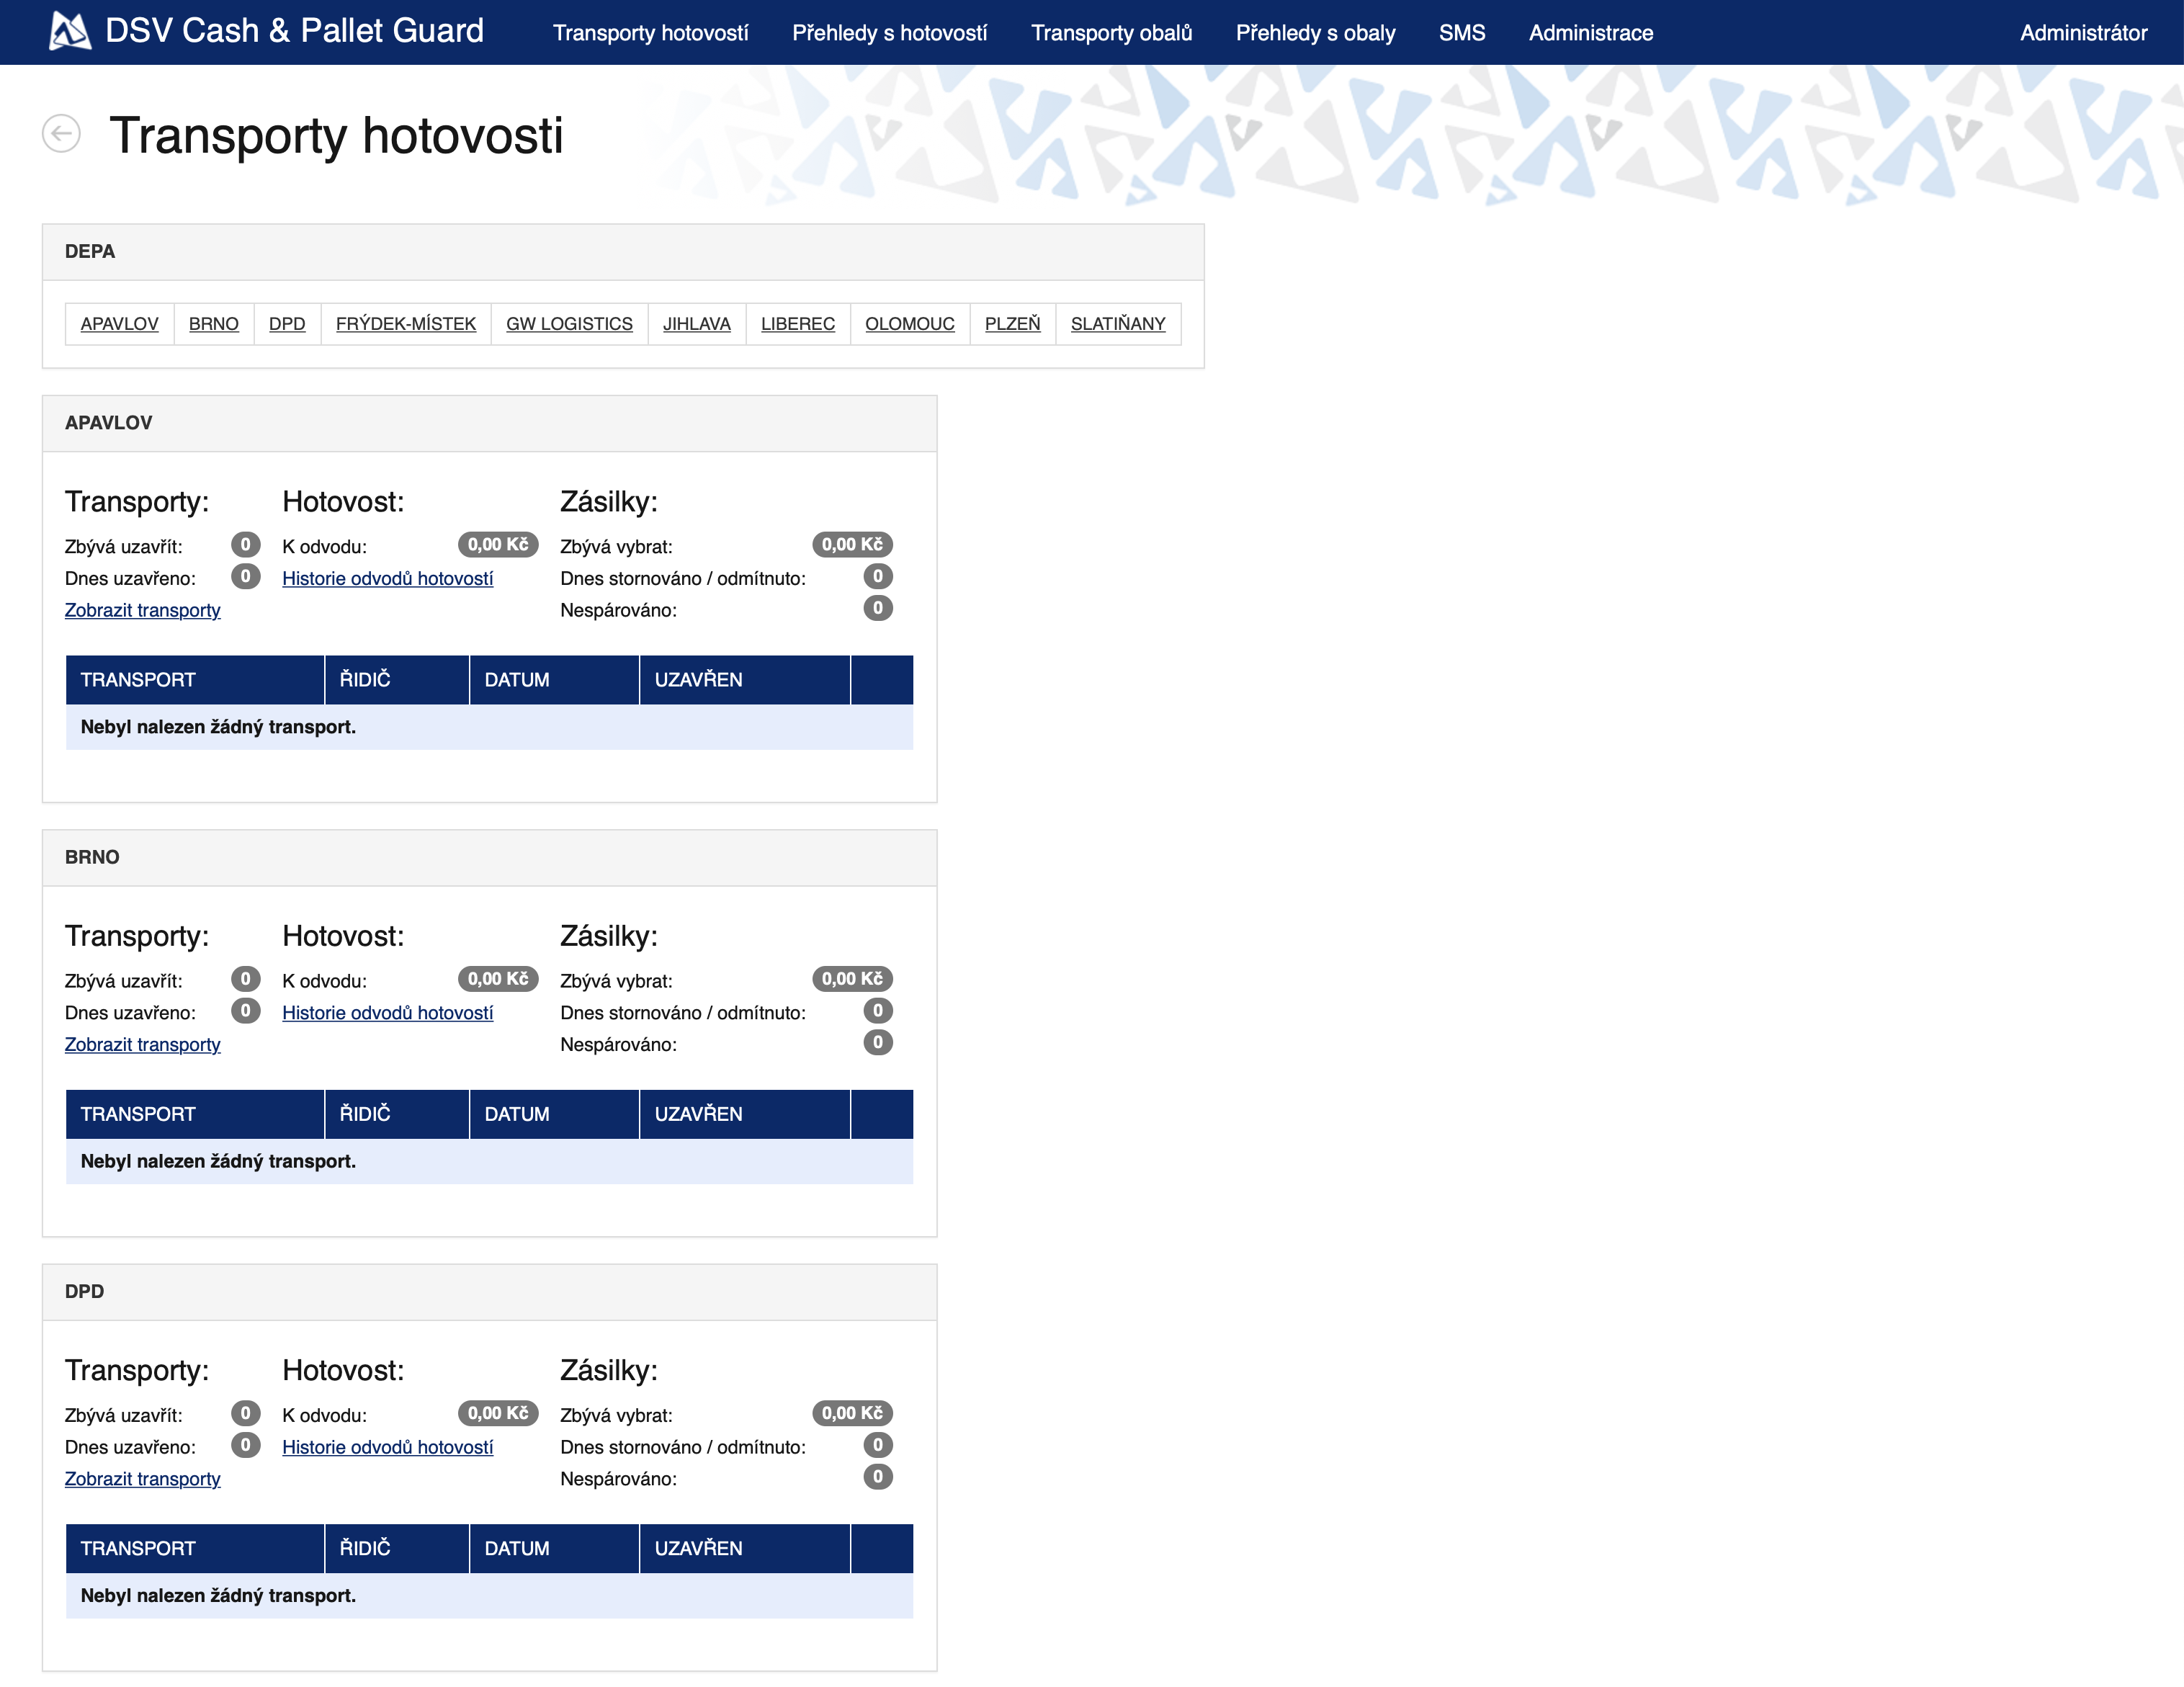Jump to the OLOMOUC depot
The width and height of the screenshot is (2184, 1687).
[909, 324]
